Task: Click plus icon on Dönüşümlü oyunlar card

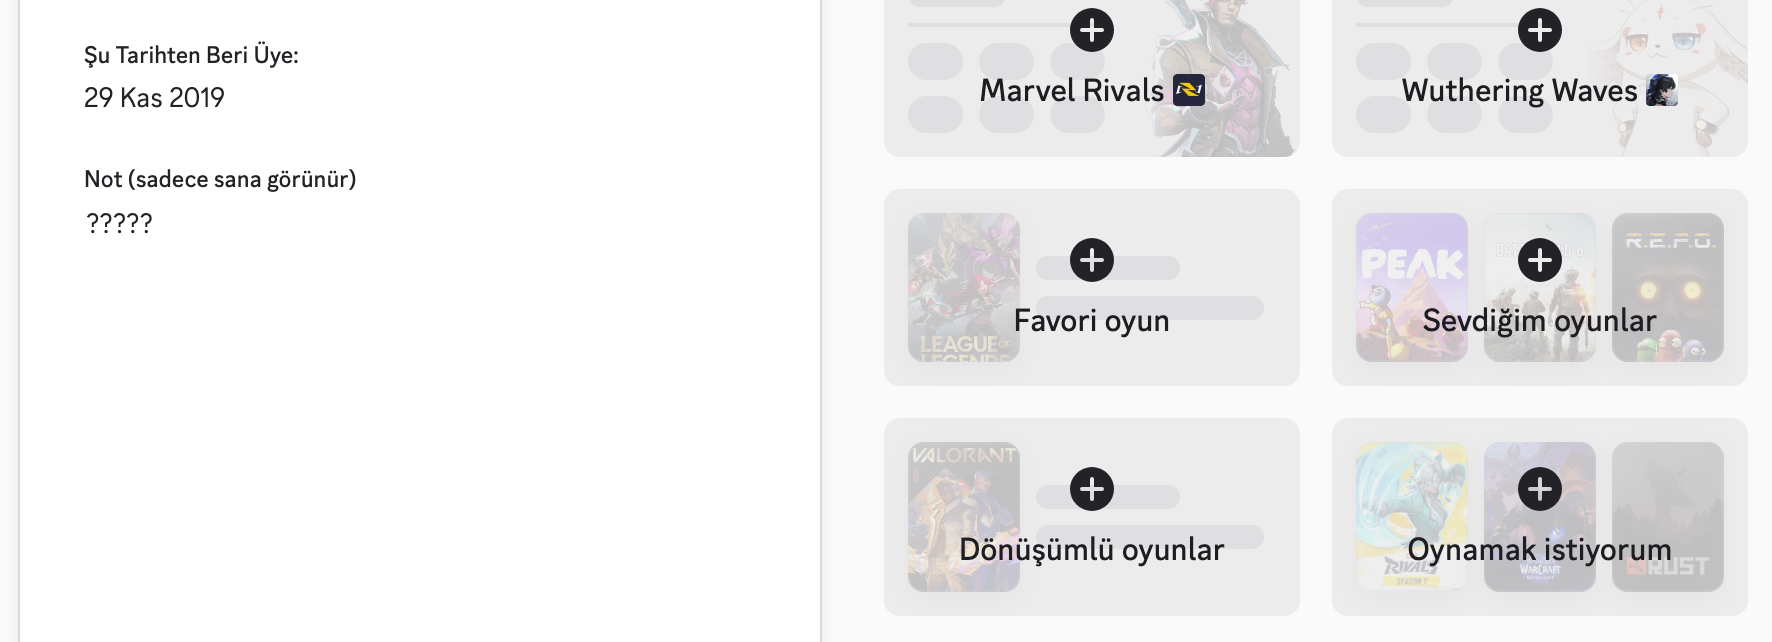Action: pos(1092,489)
